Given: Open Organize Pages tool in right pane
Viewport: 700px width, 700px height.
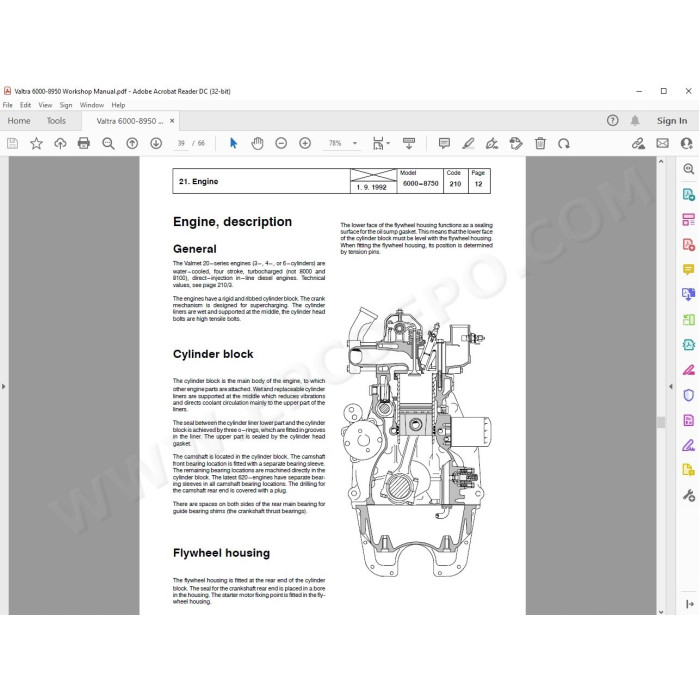Looking at the screenshot, I should click(x=688, y=319).
